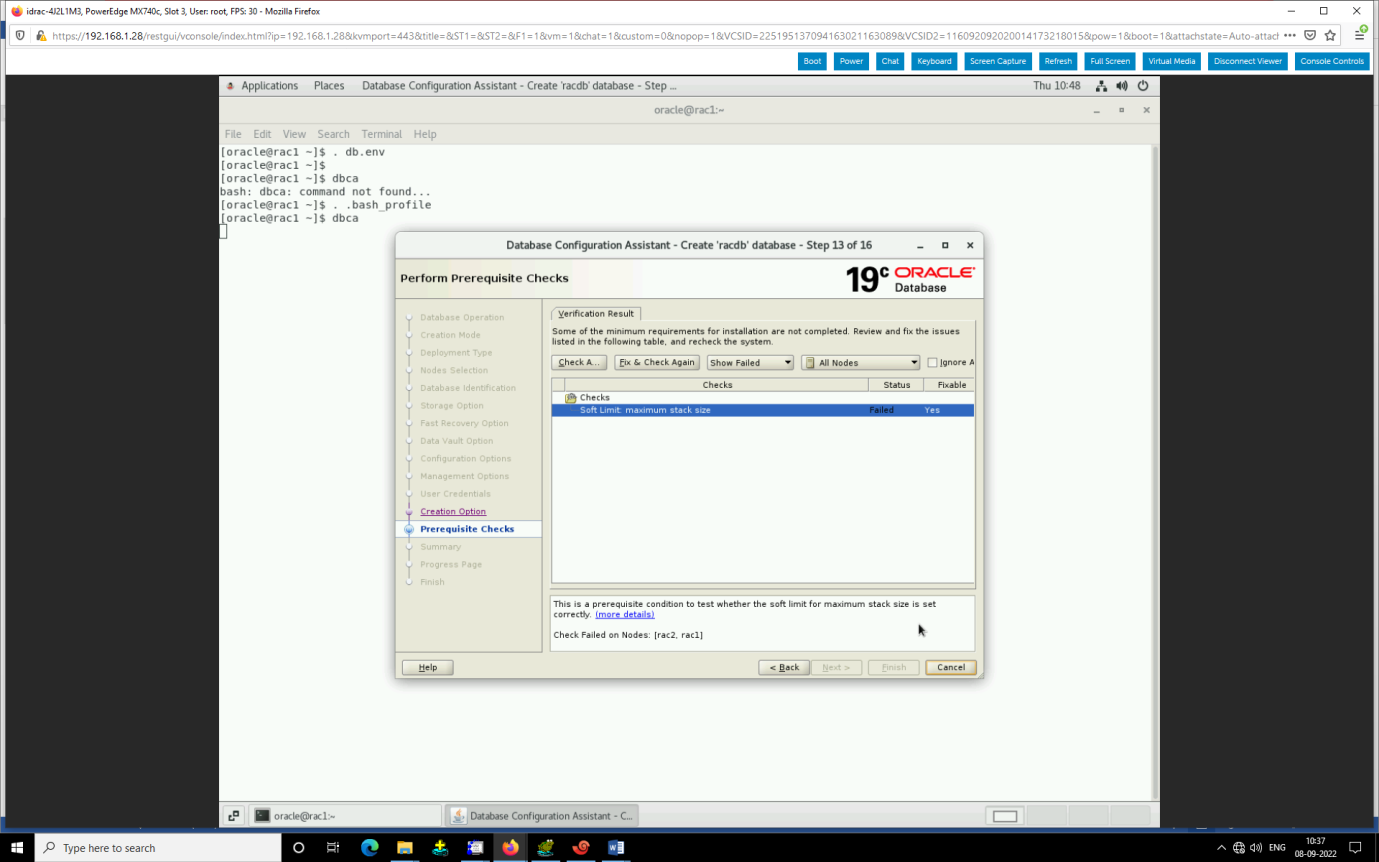Open terminal File menu

[x=233, y=134]
